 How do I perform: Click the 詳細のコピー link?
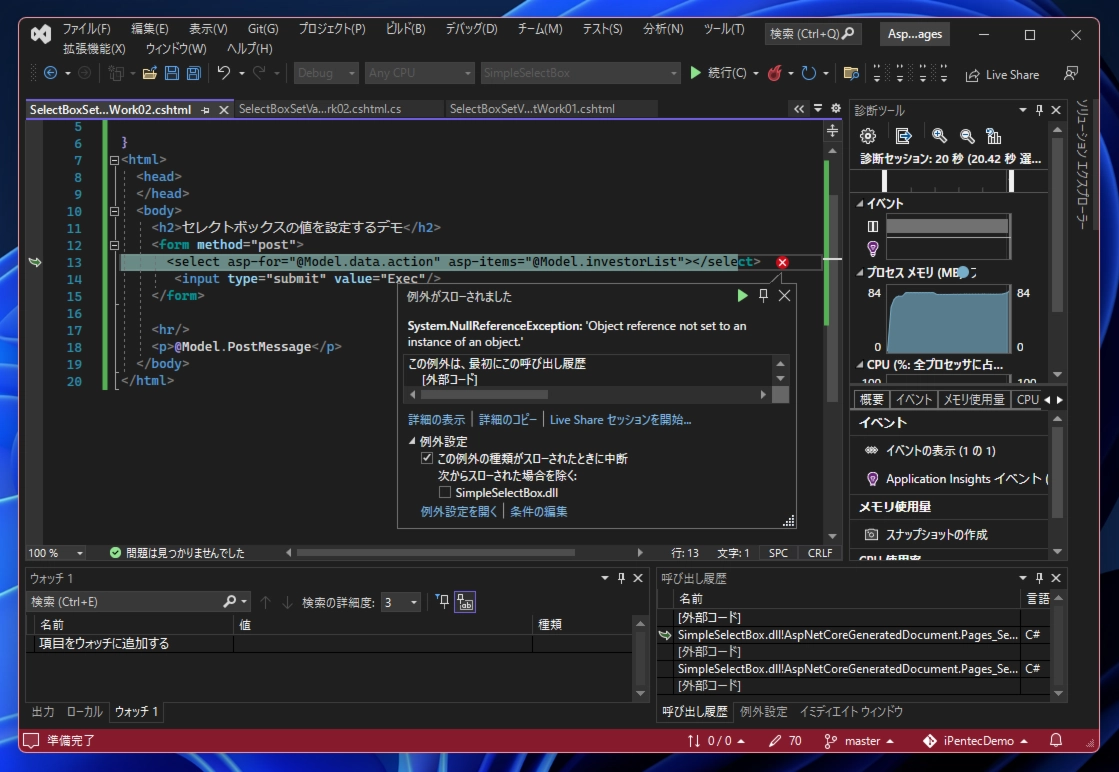[507, 420]
